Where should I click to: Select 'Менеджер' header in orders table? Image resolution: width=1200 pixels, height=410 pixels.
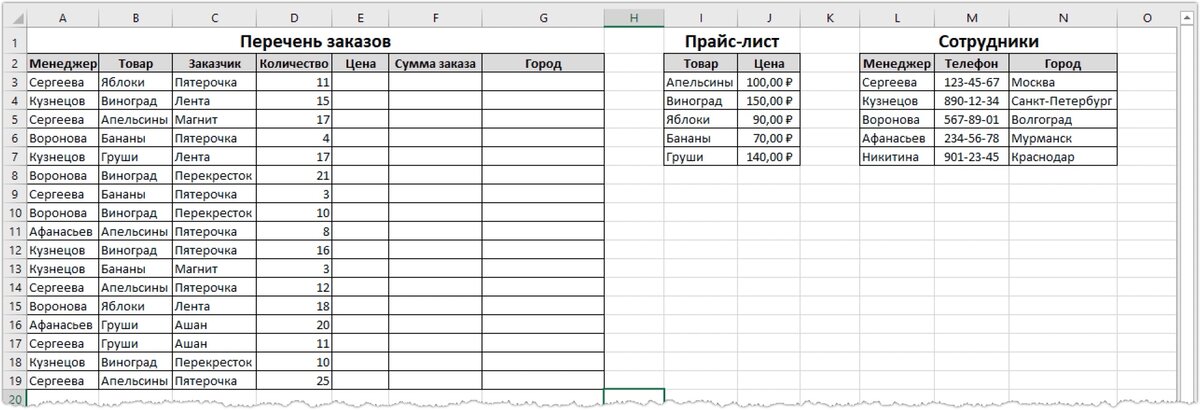pos(62,64)
